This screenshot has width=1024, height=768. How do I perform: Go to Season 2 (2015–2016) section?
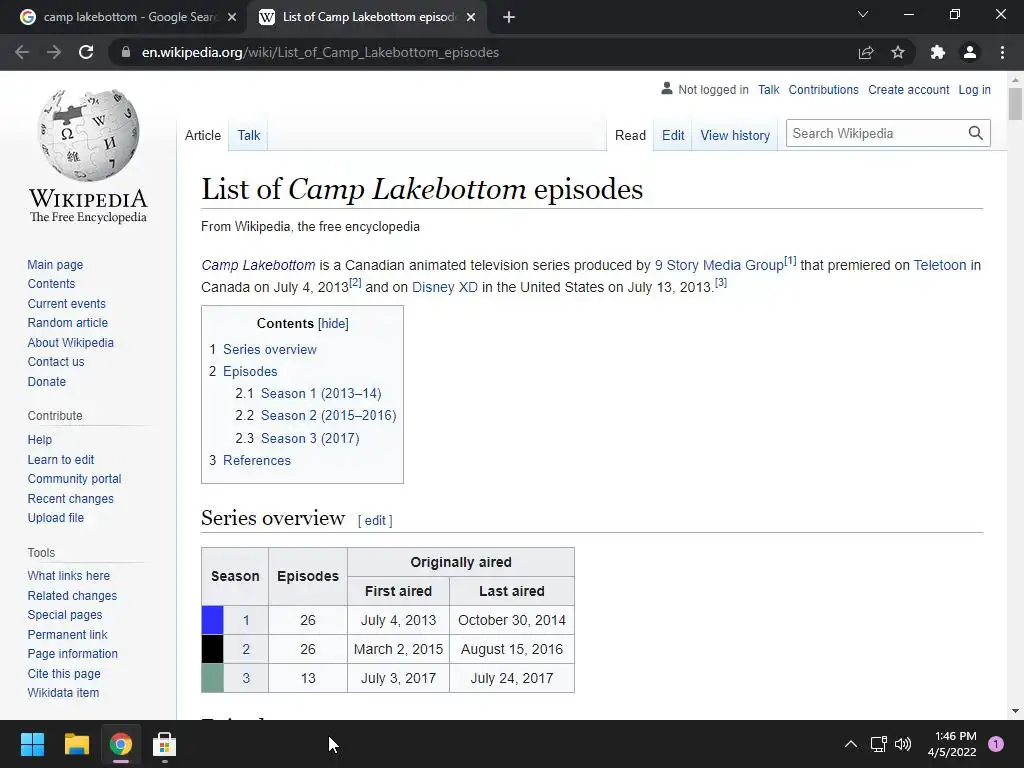coord(328,415)
